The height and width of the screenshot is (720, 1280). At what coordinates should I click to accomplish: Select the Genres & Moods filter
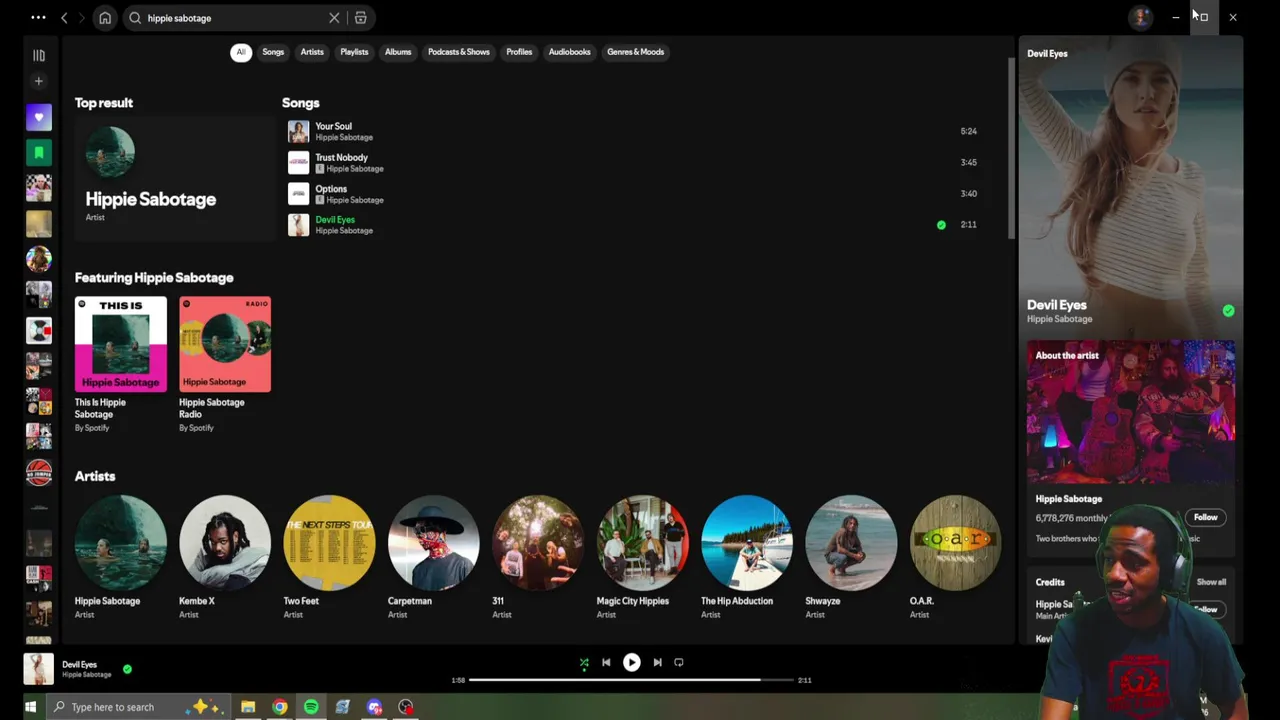coord(636,52)
